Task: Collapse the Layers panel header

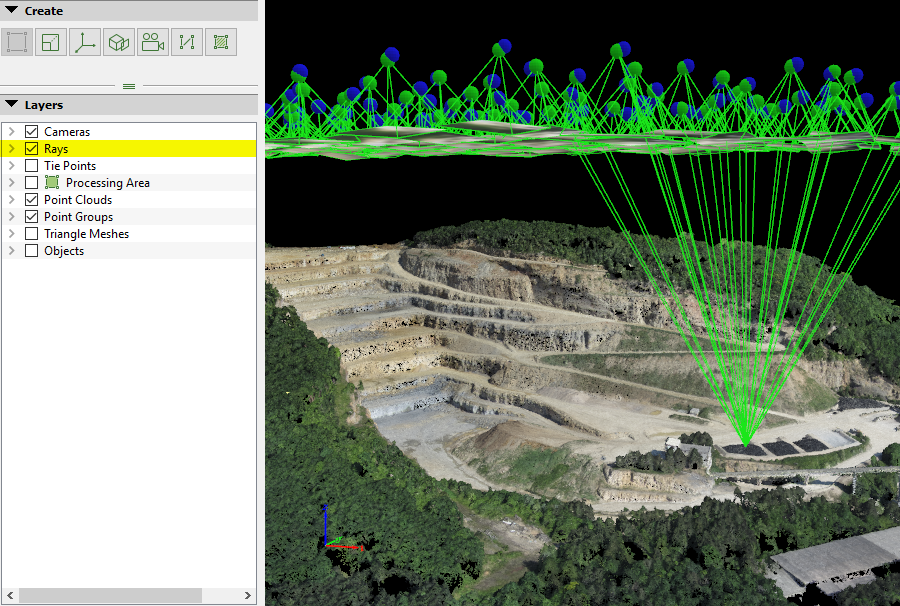Action: [x=12, y=105]
